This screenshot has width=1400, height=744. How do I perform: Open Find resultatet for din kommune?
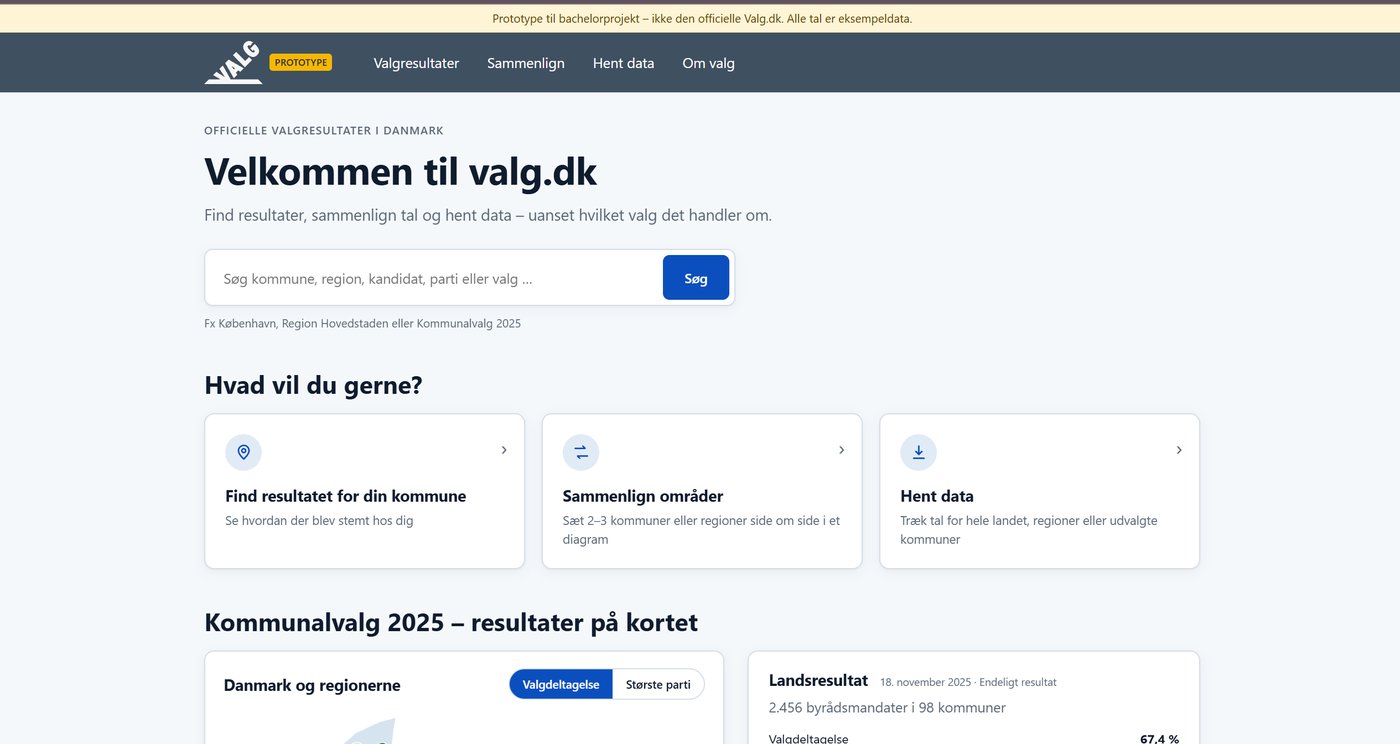pos(345,496)
